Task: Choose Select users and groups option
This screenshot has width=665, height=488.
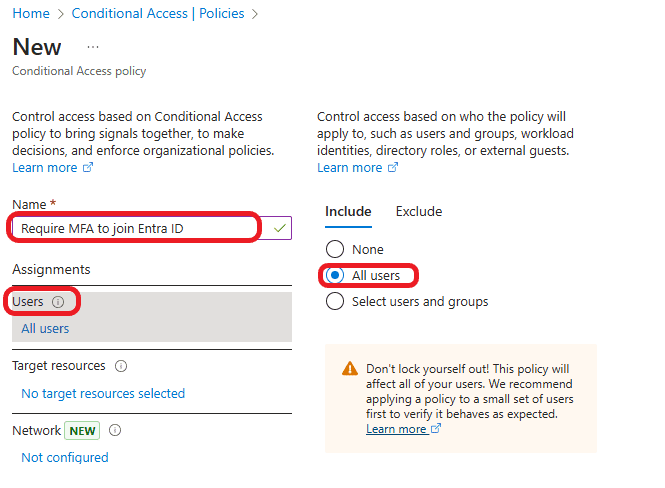Action: coord(335,301)
